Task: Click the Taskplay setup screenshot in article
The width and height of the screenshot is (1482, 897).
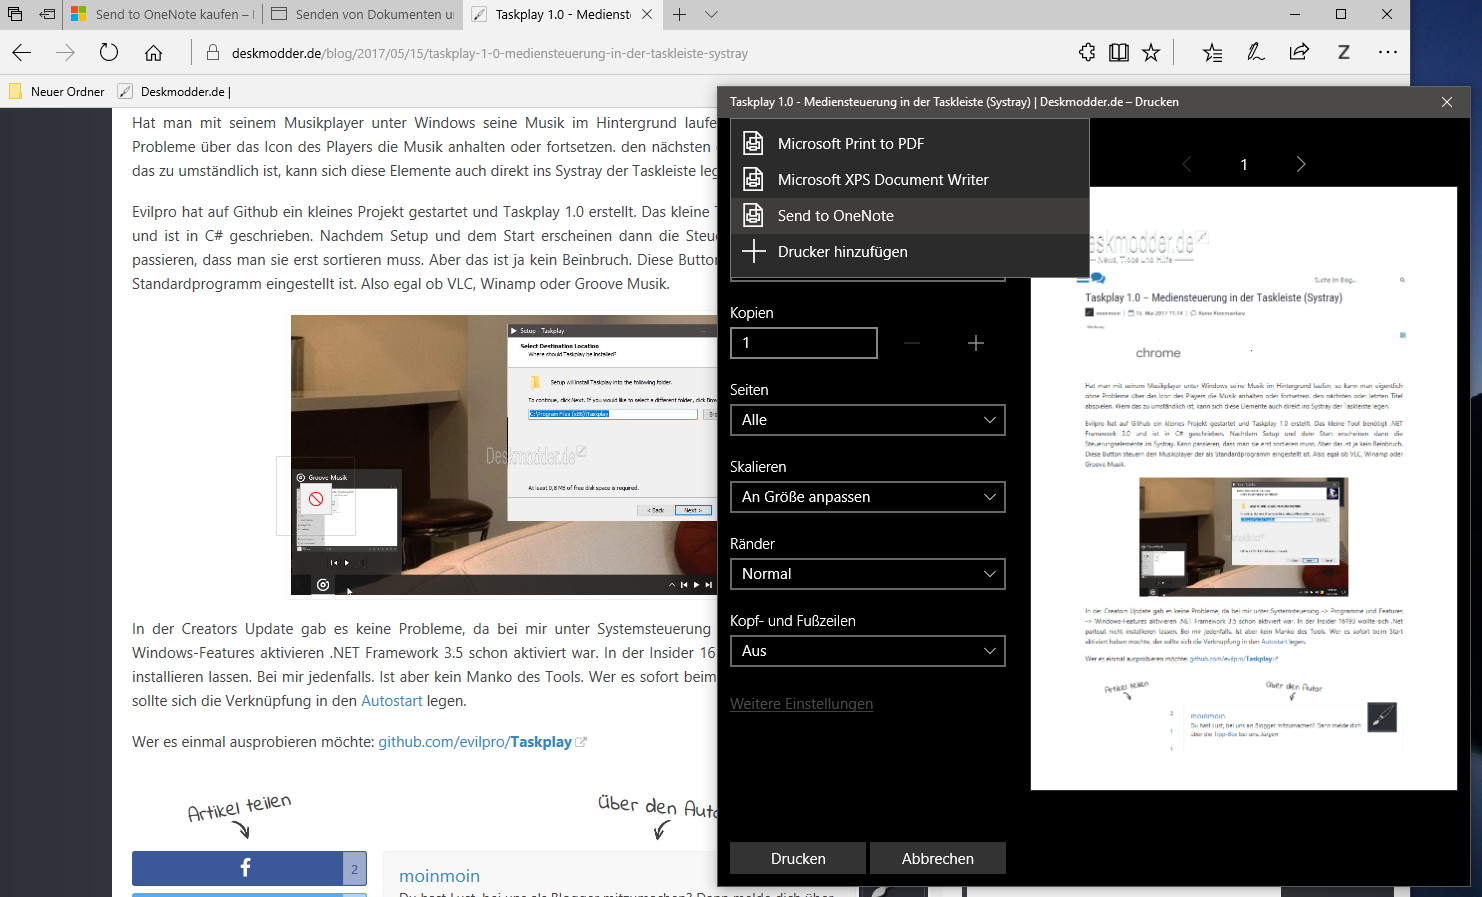Action: [504, 455]
